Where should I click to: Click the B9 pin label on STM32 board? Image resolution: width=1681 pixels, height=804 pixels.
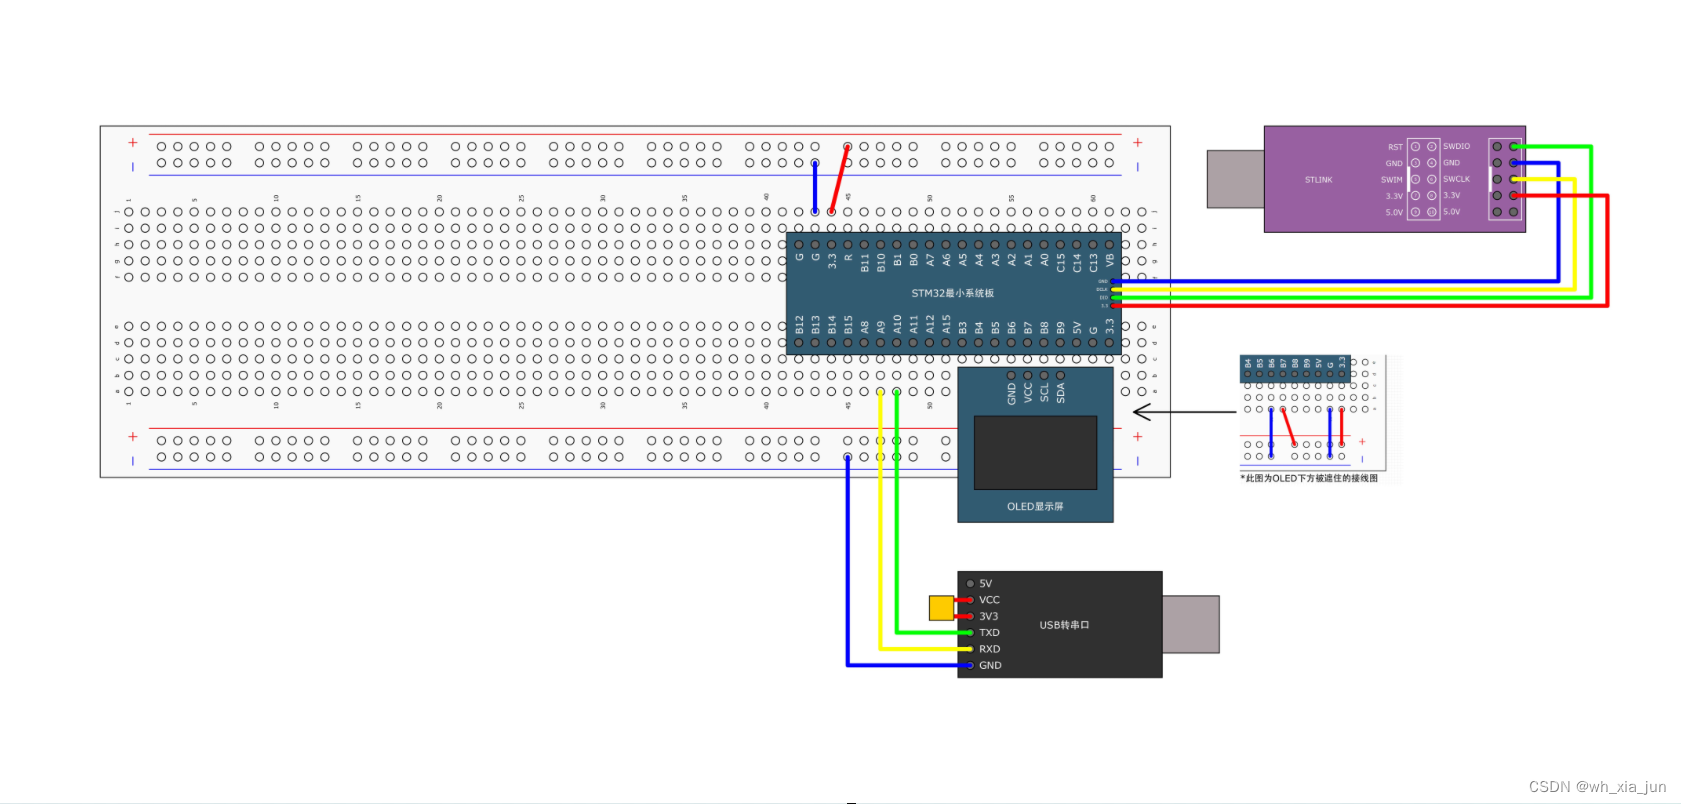click(1060, 327)
